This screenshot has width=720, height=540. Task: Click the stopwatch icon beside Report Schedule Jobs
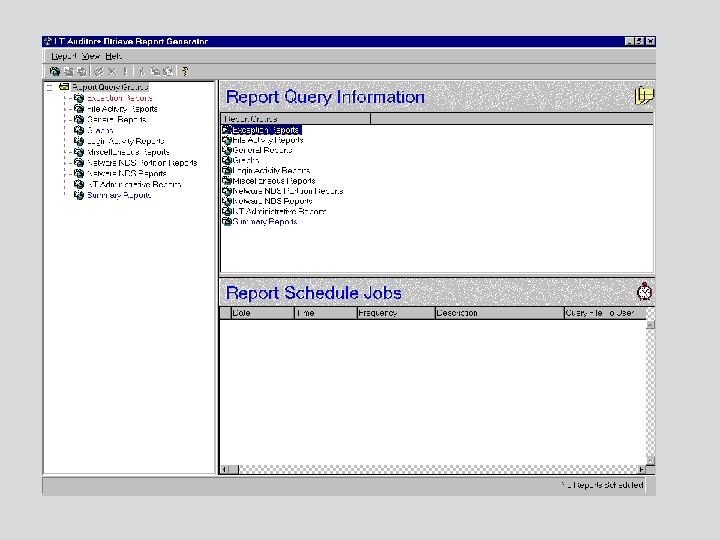(x=644, y=292)
